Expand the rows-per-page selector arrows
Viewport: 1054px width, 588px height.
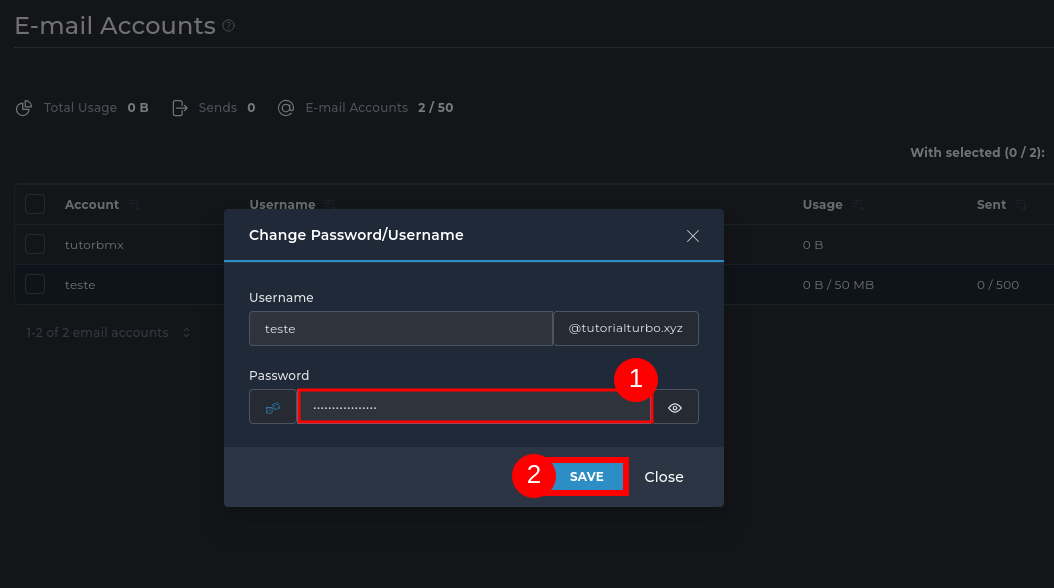tap(186, 333)
